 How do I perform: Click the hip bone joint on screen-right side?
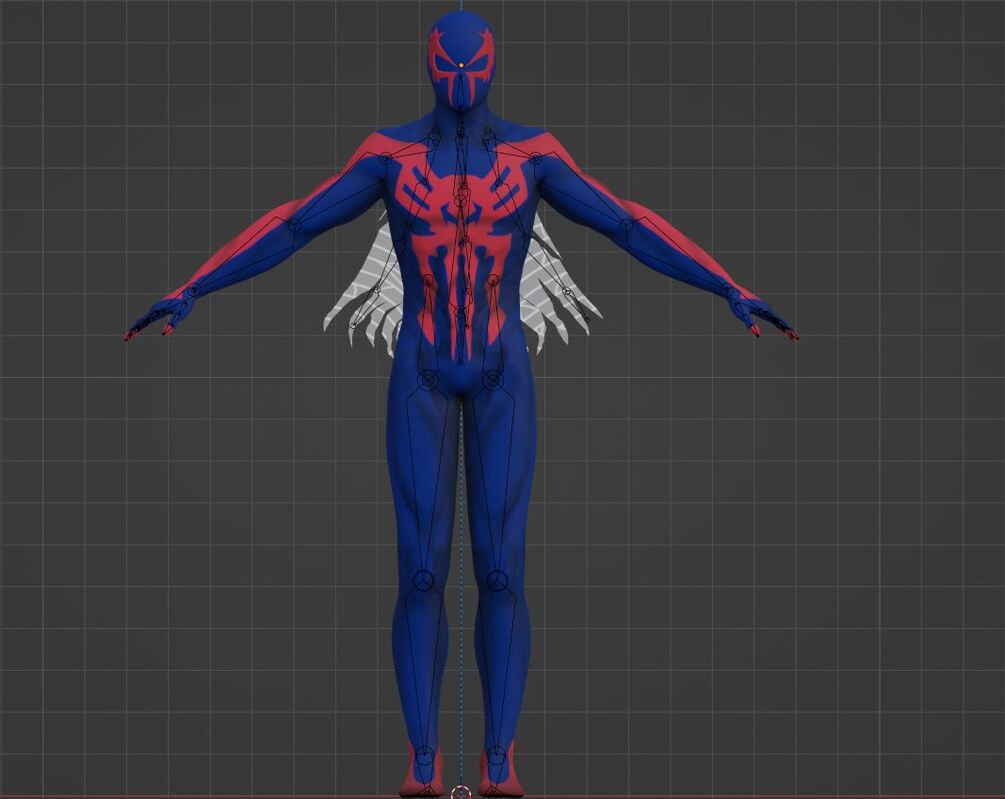click(x=492, y=381)
